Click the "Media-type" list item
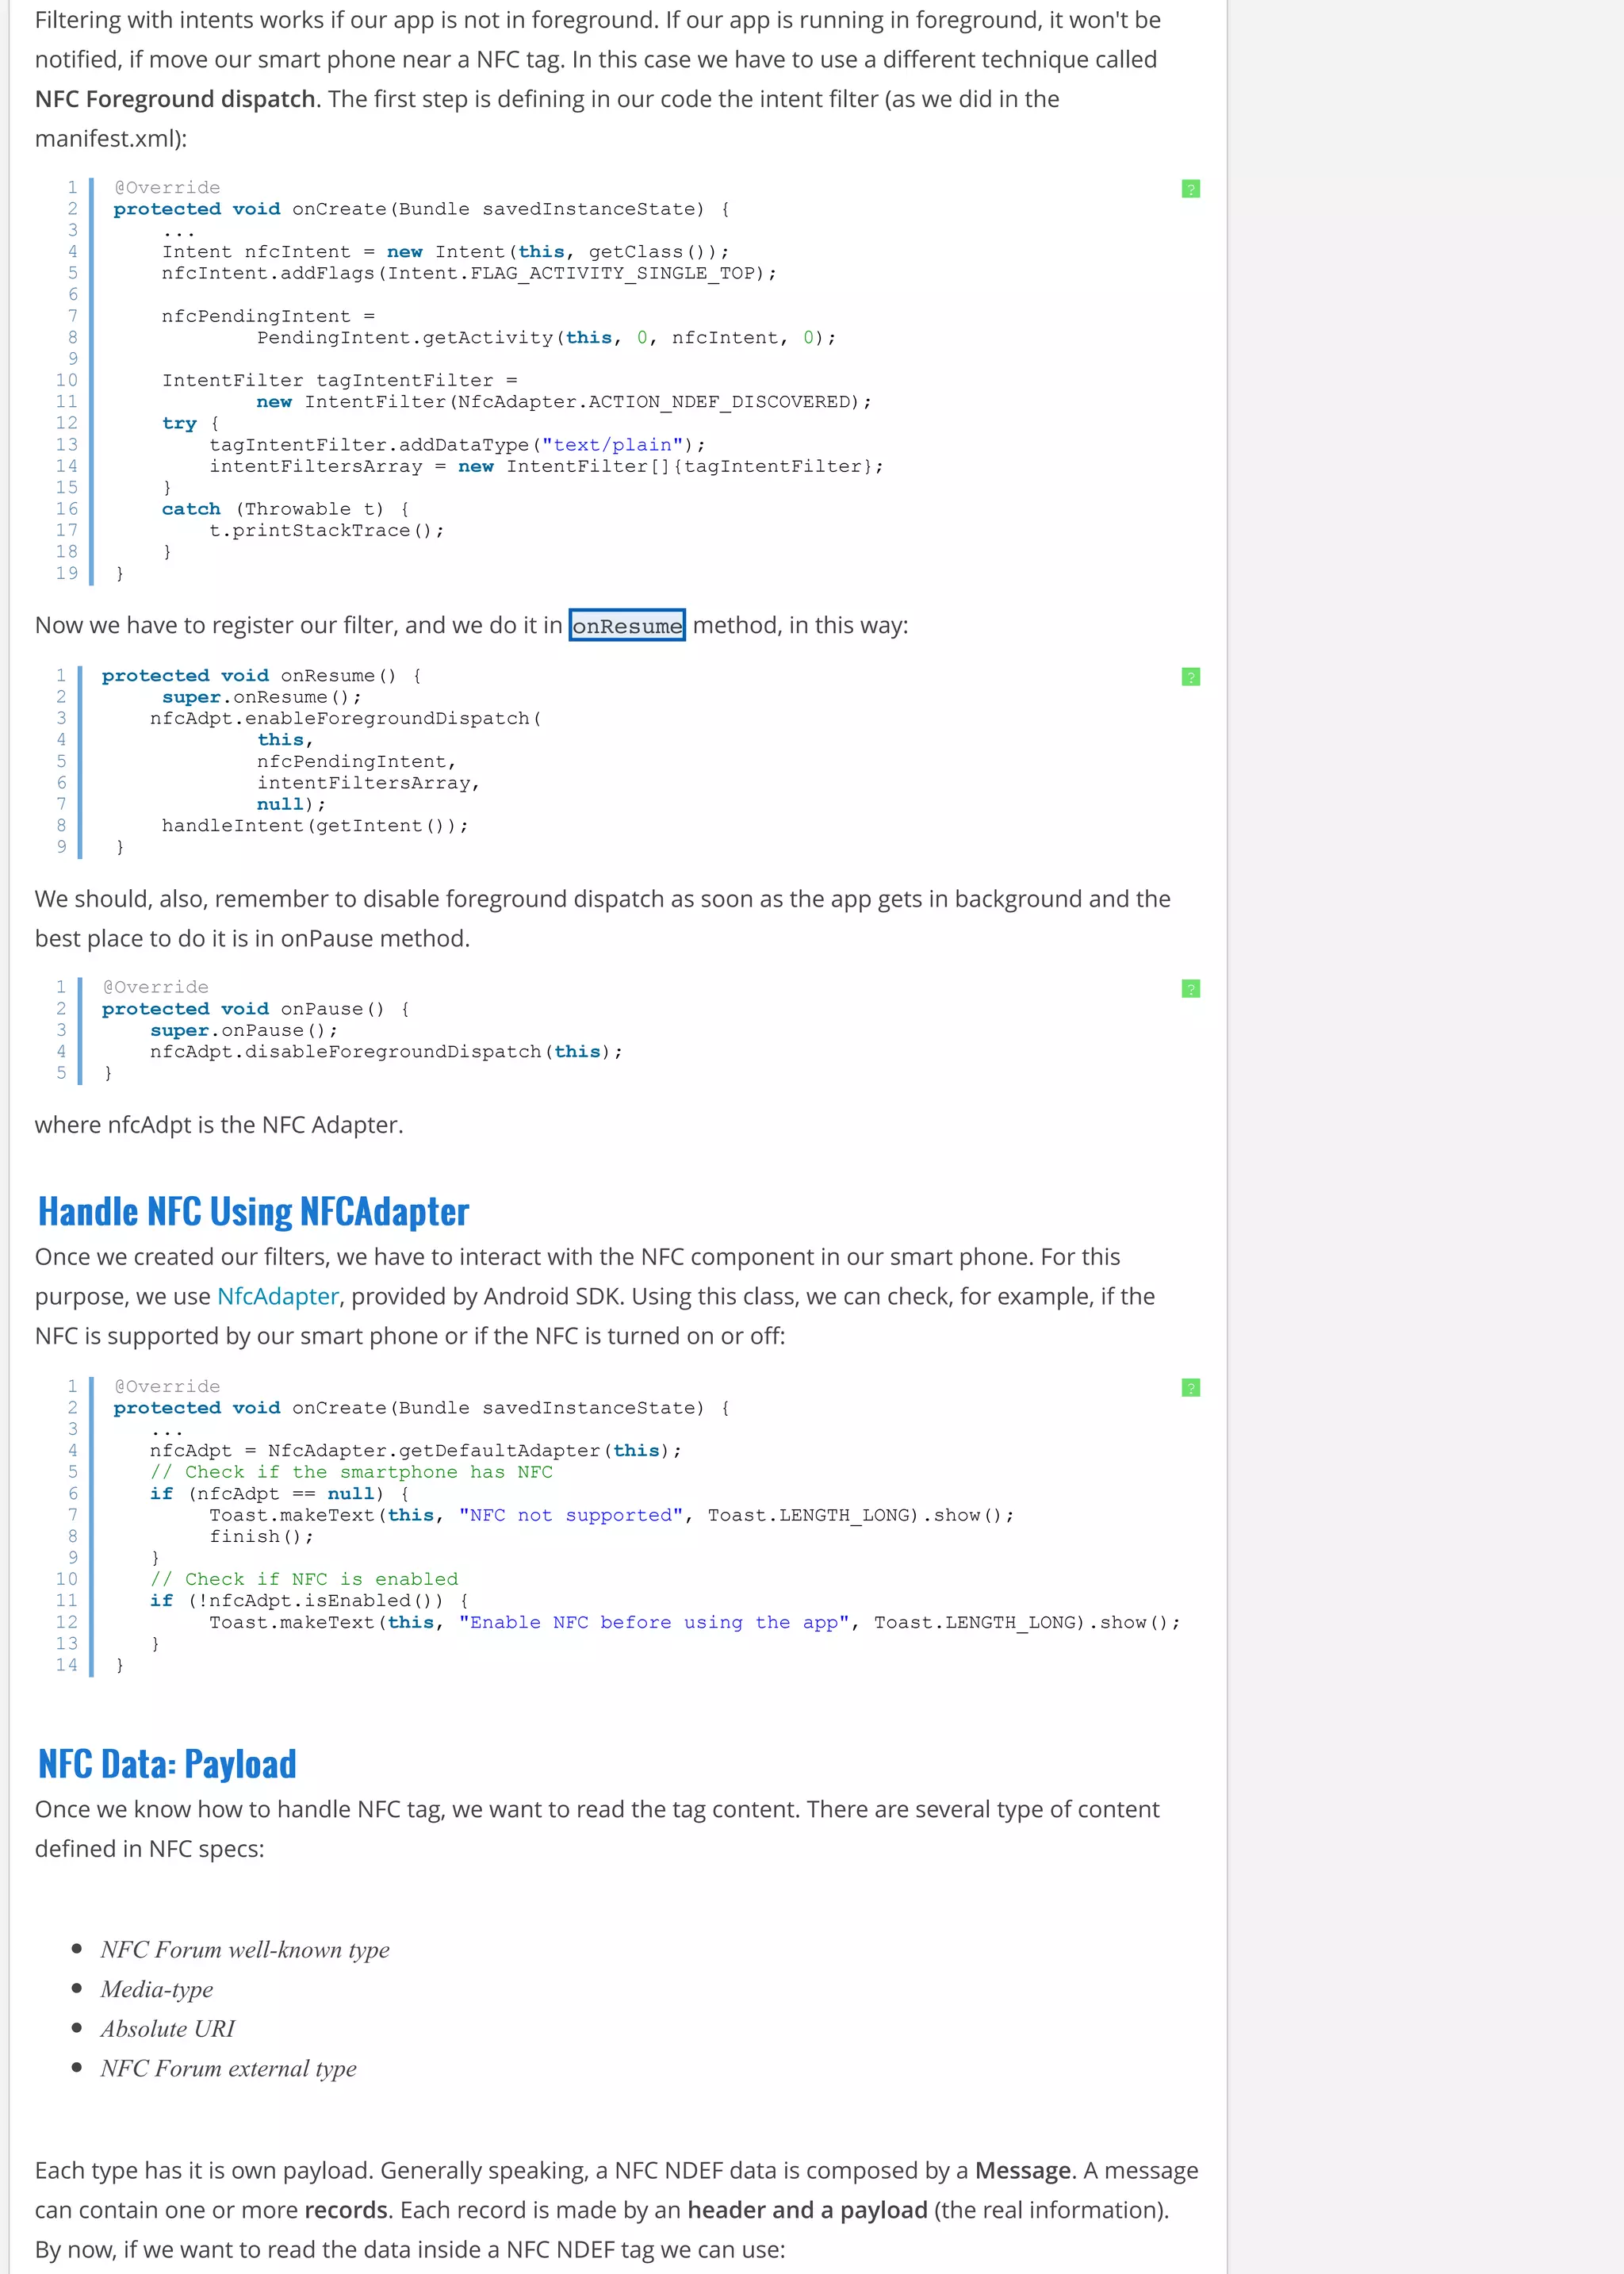The height and width of the screenshot is (2274, 1624). click(x=157, y=1989)
